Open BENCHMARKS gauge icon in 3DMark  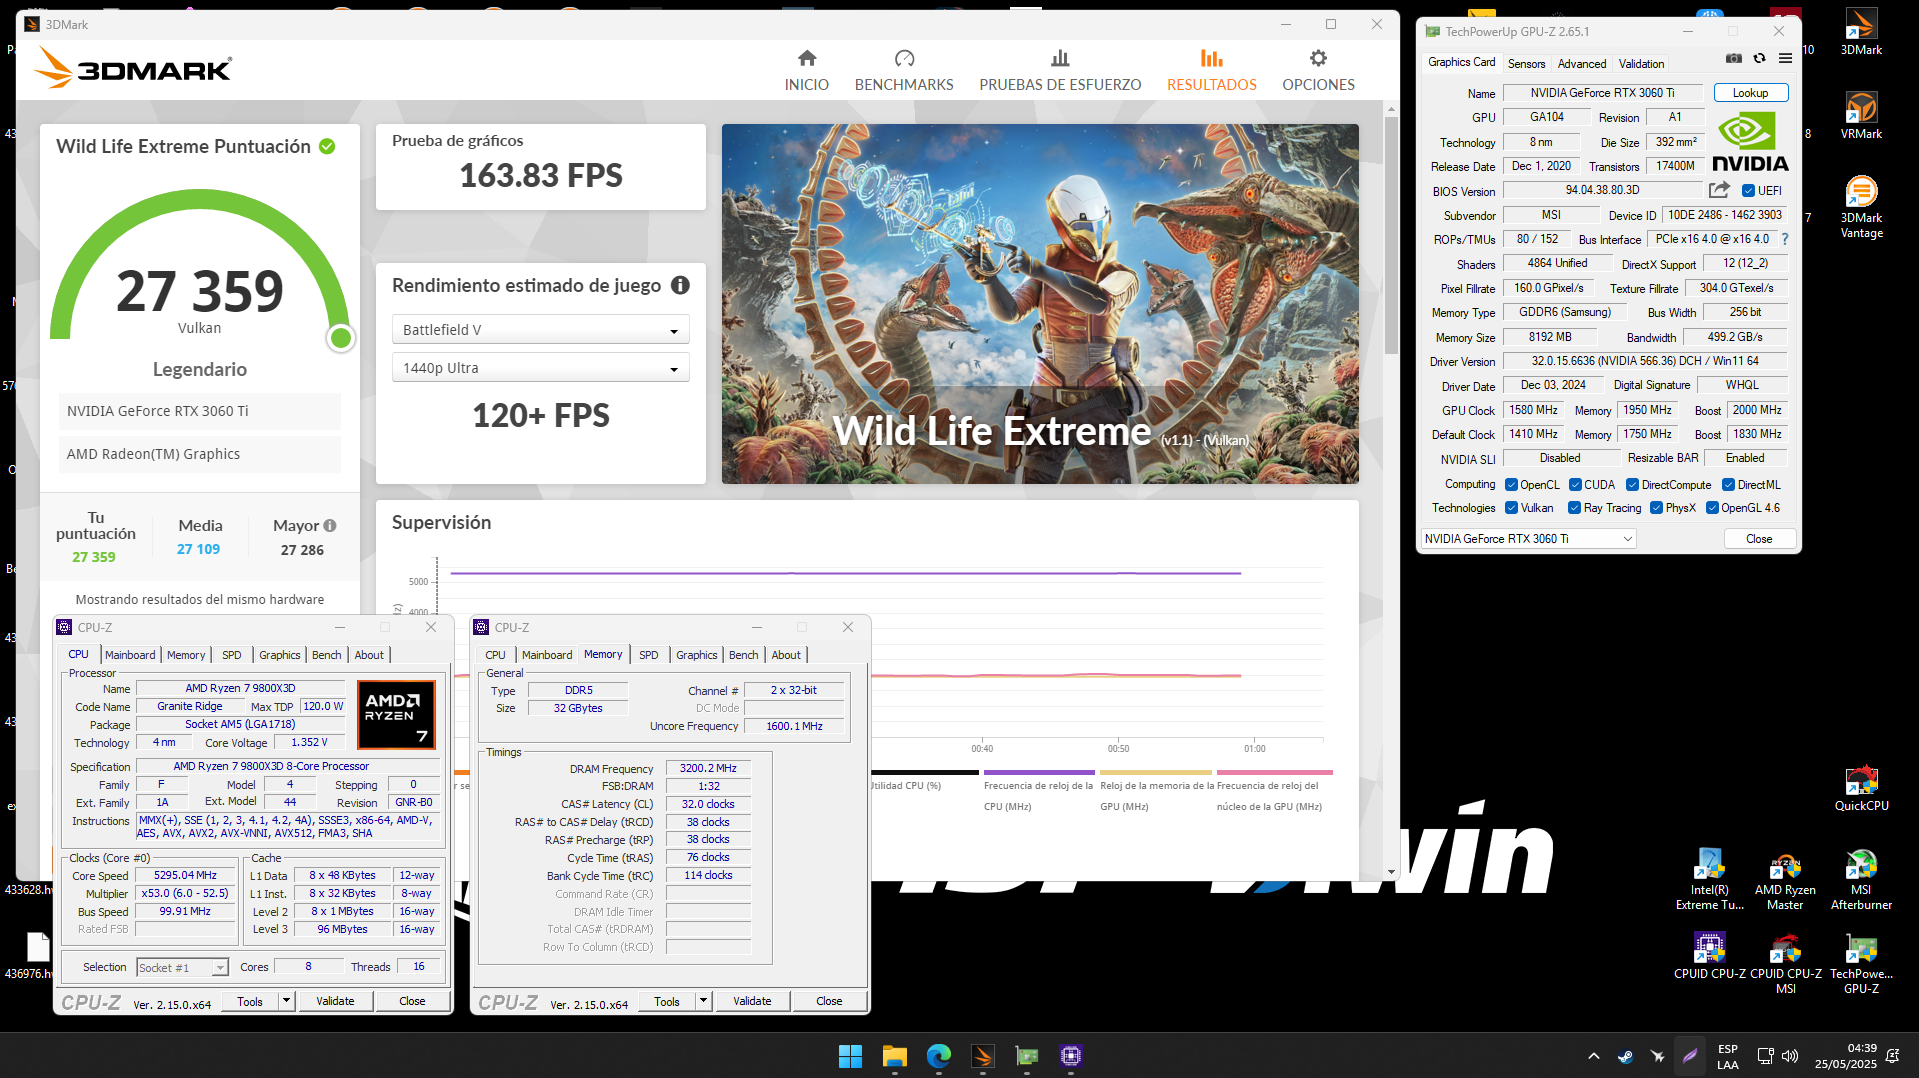click(904, 58)
